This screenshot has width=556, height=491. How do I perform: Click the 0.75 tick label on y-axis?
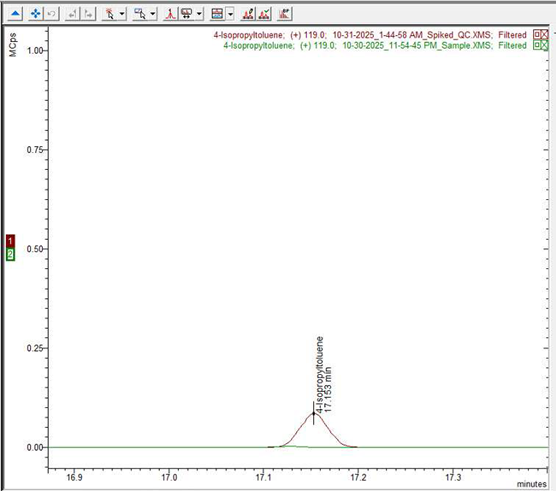(x=35, y=150)
